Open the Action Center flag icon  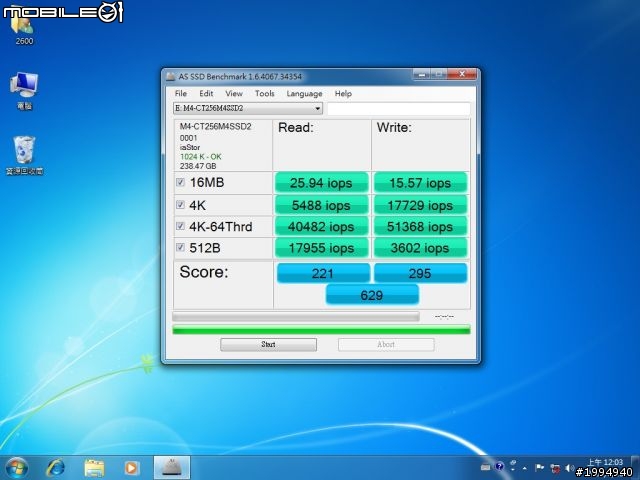539,467
